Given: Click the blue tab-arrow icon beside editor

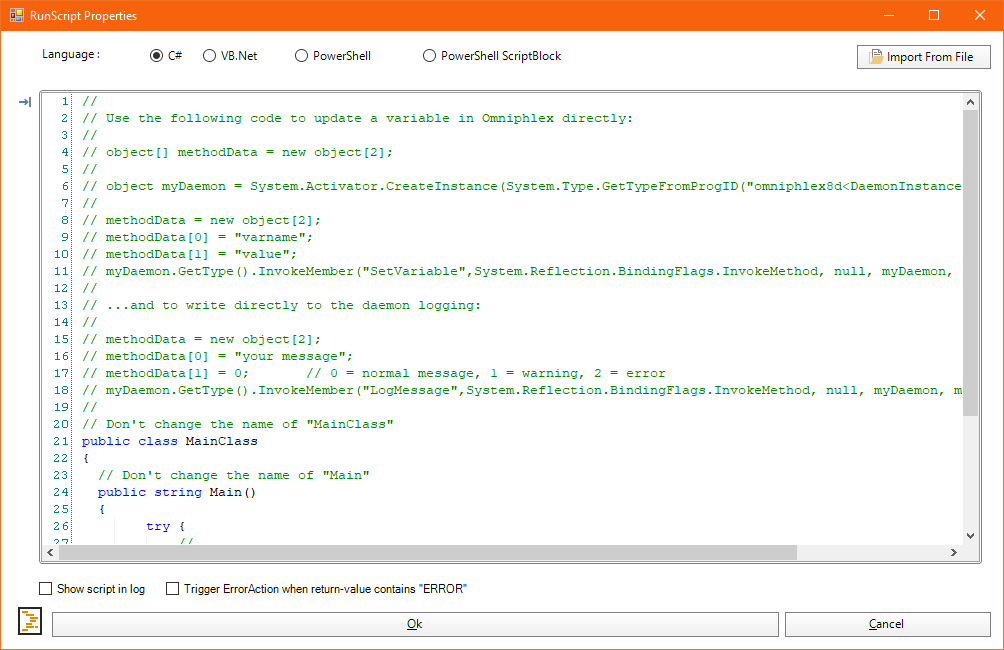Looking at the screenshot, I should pyautogui.click(x=24, y=102).
